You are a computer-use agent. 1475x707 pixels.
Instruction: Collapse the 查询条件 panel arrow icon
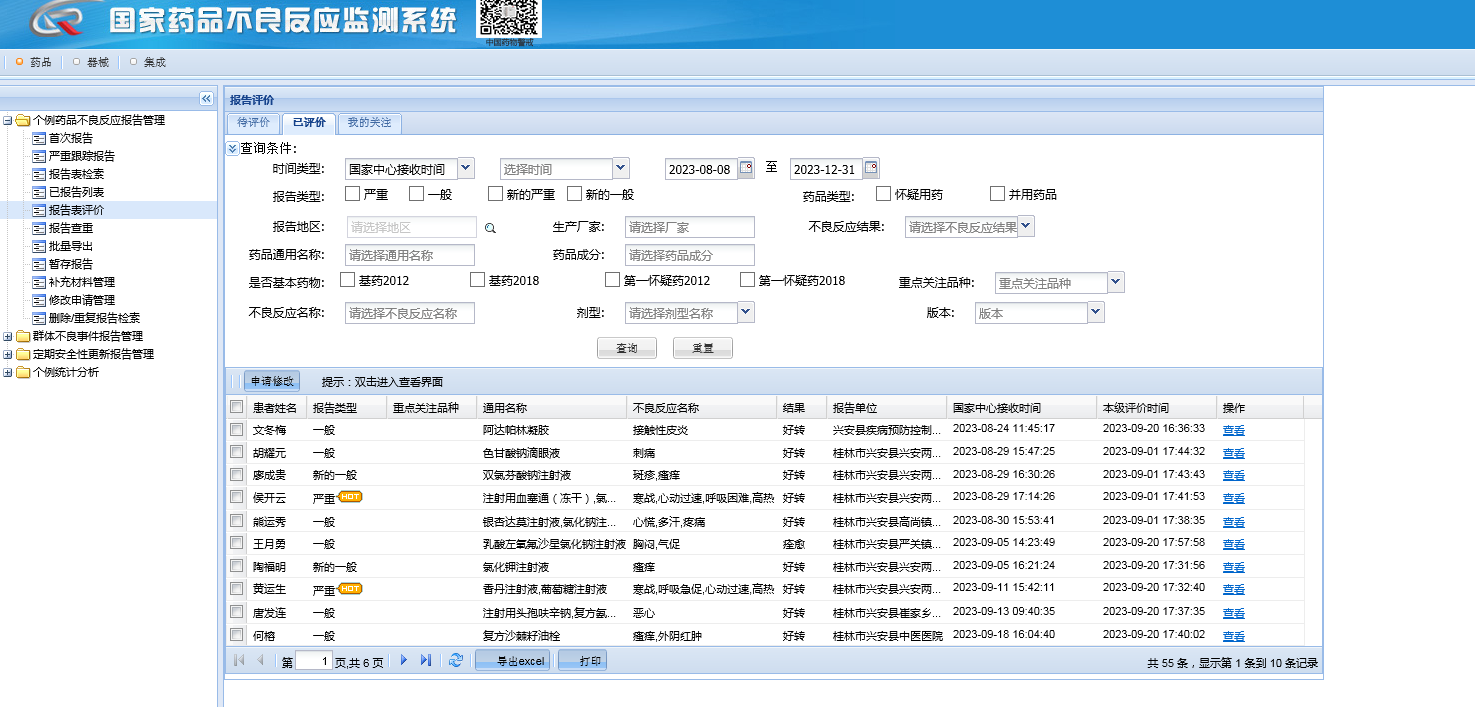[232, 148]
